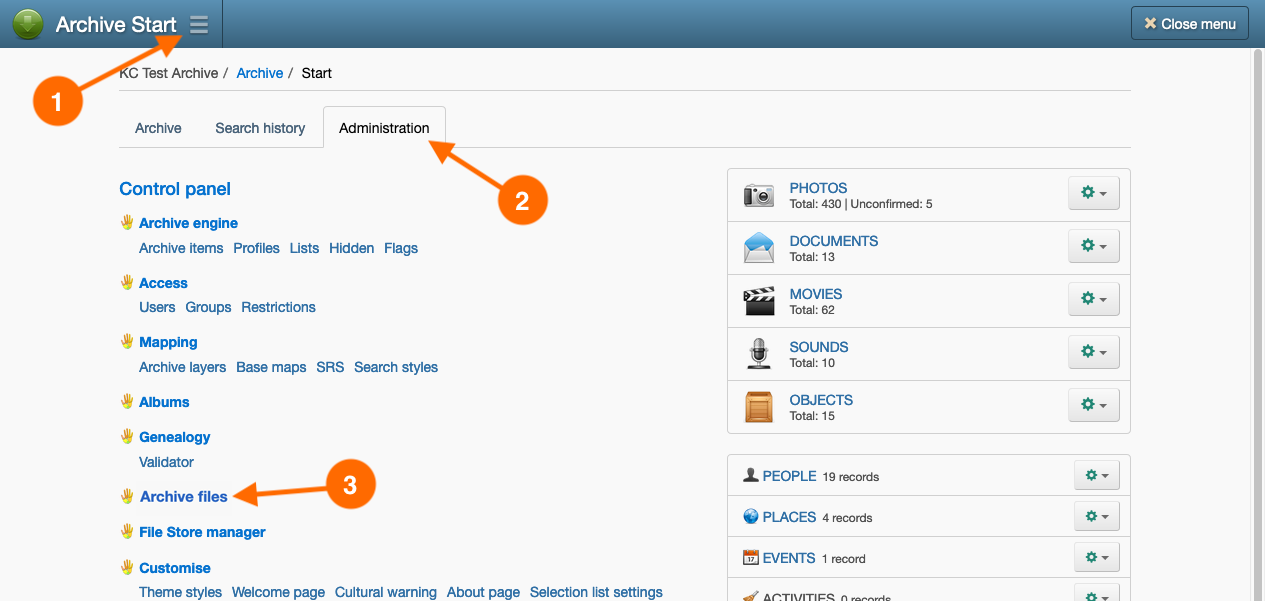Click the Movies clapperboard icon
The height and width of the screenshot is (601, 1265).
point(759,301)
